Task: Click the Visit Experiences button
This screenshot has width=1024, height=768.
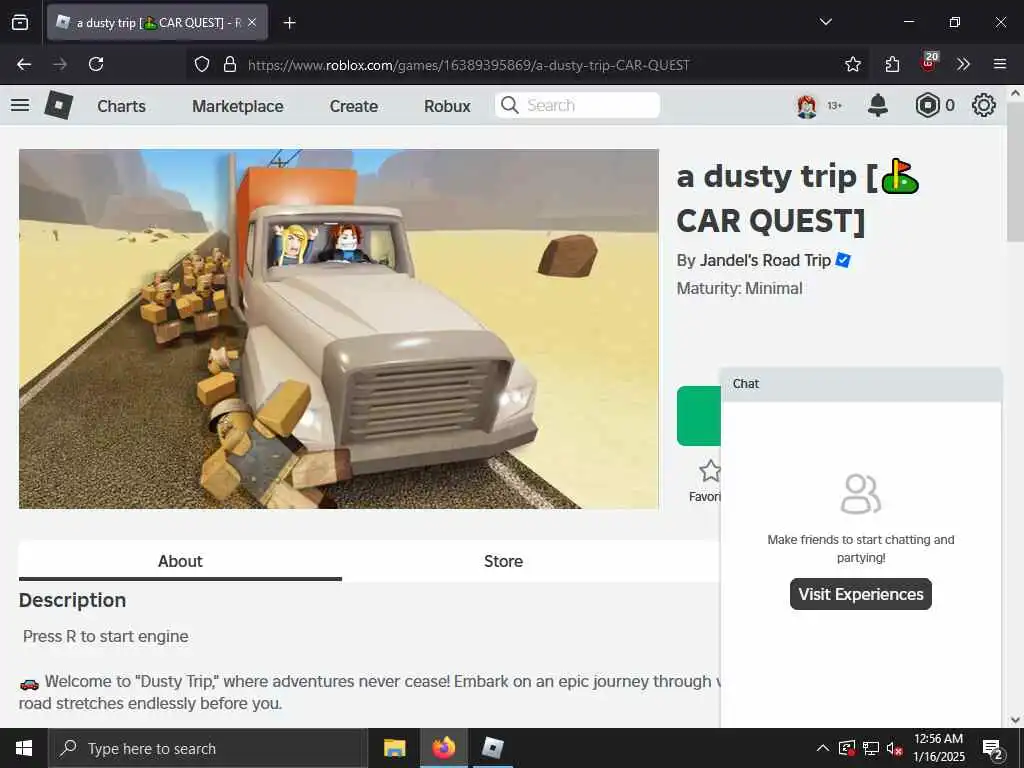Action: coord(861,594)
